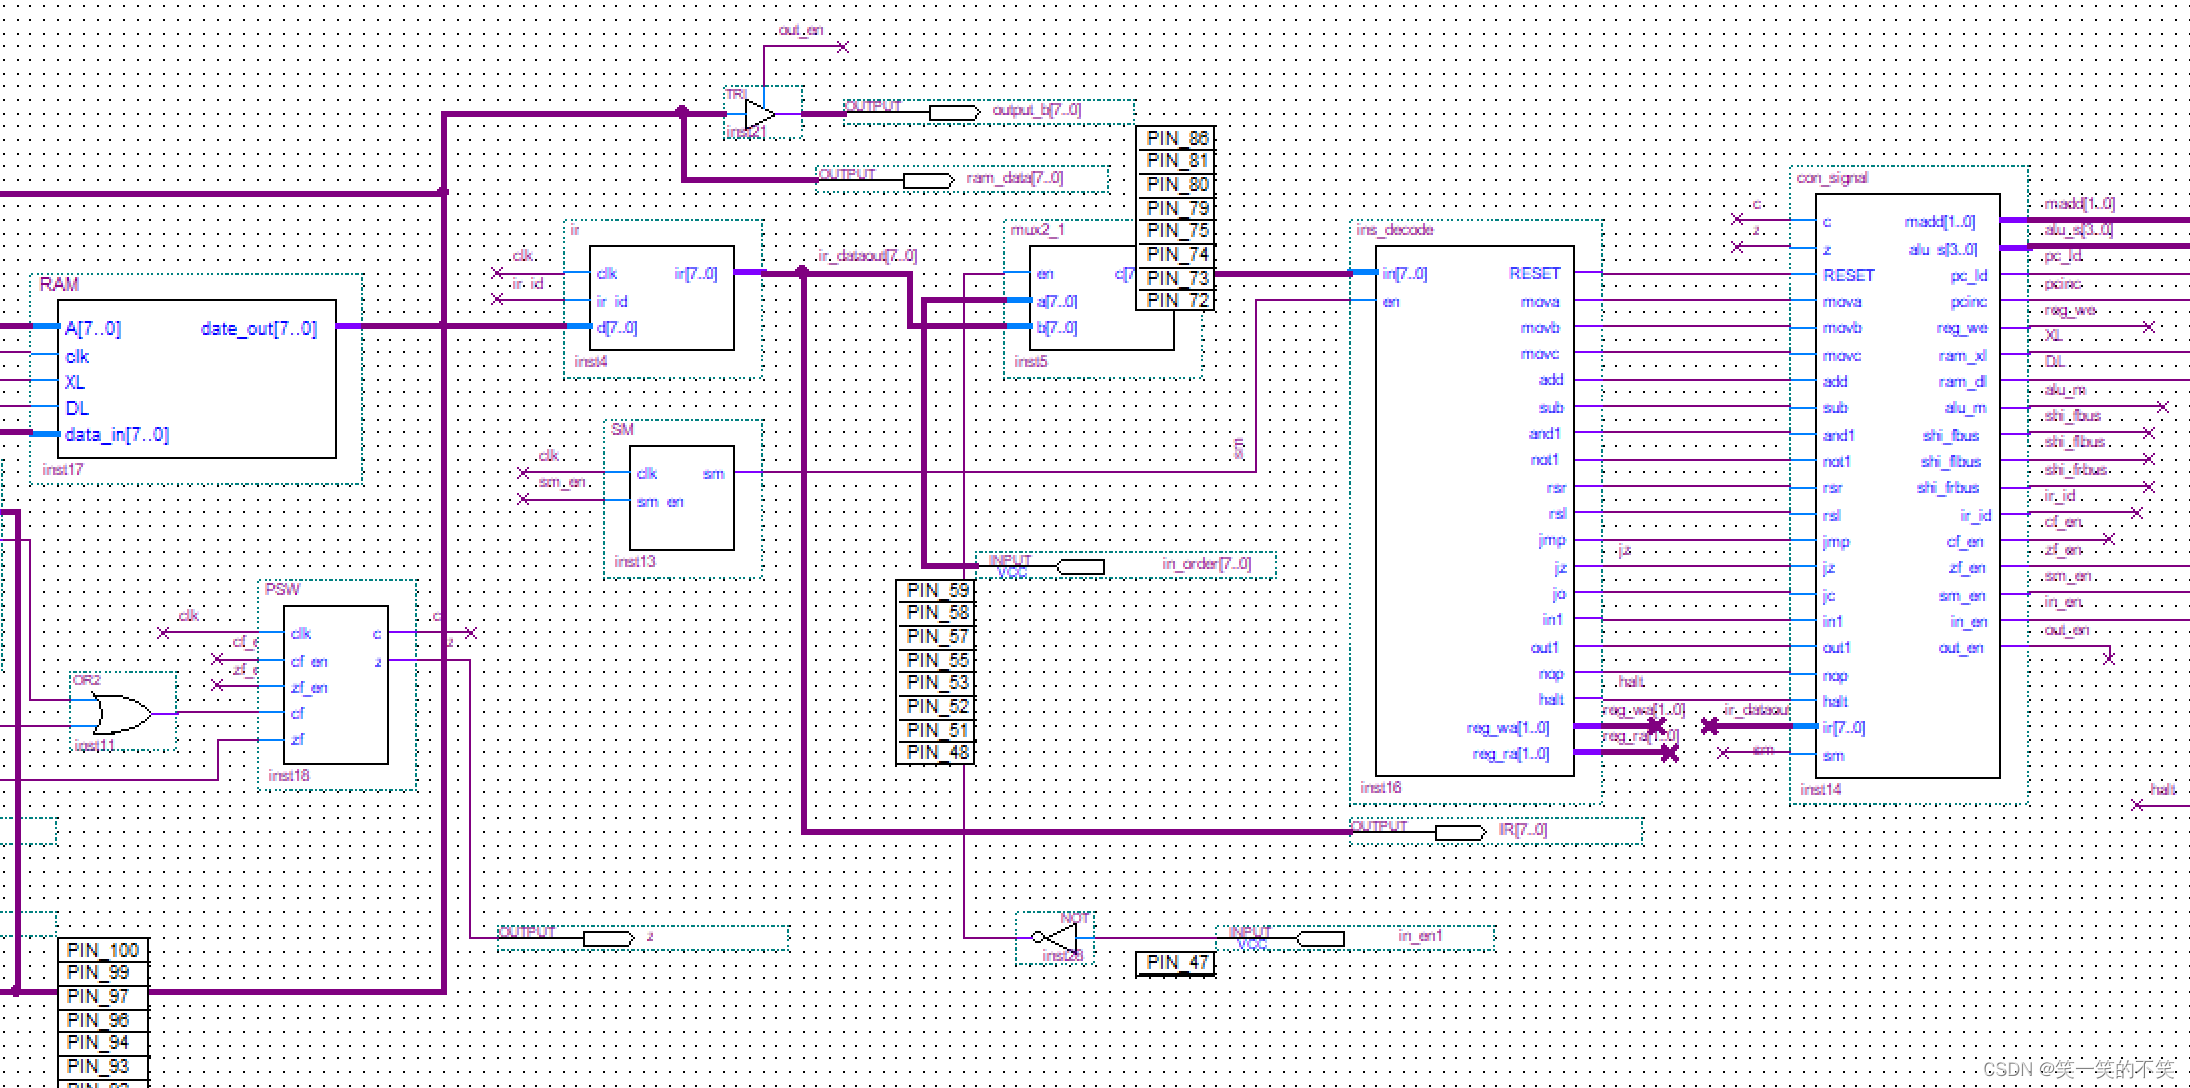Click pin assignment PIN_99
This screenshot has width=2190, height=1088.
(x=102, y=972)
